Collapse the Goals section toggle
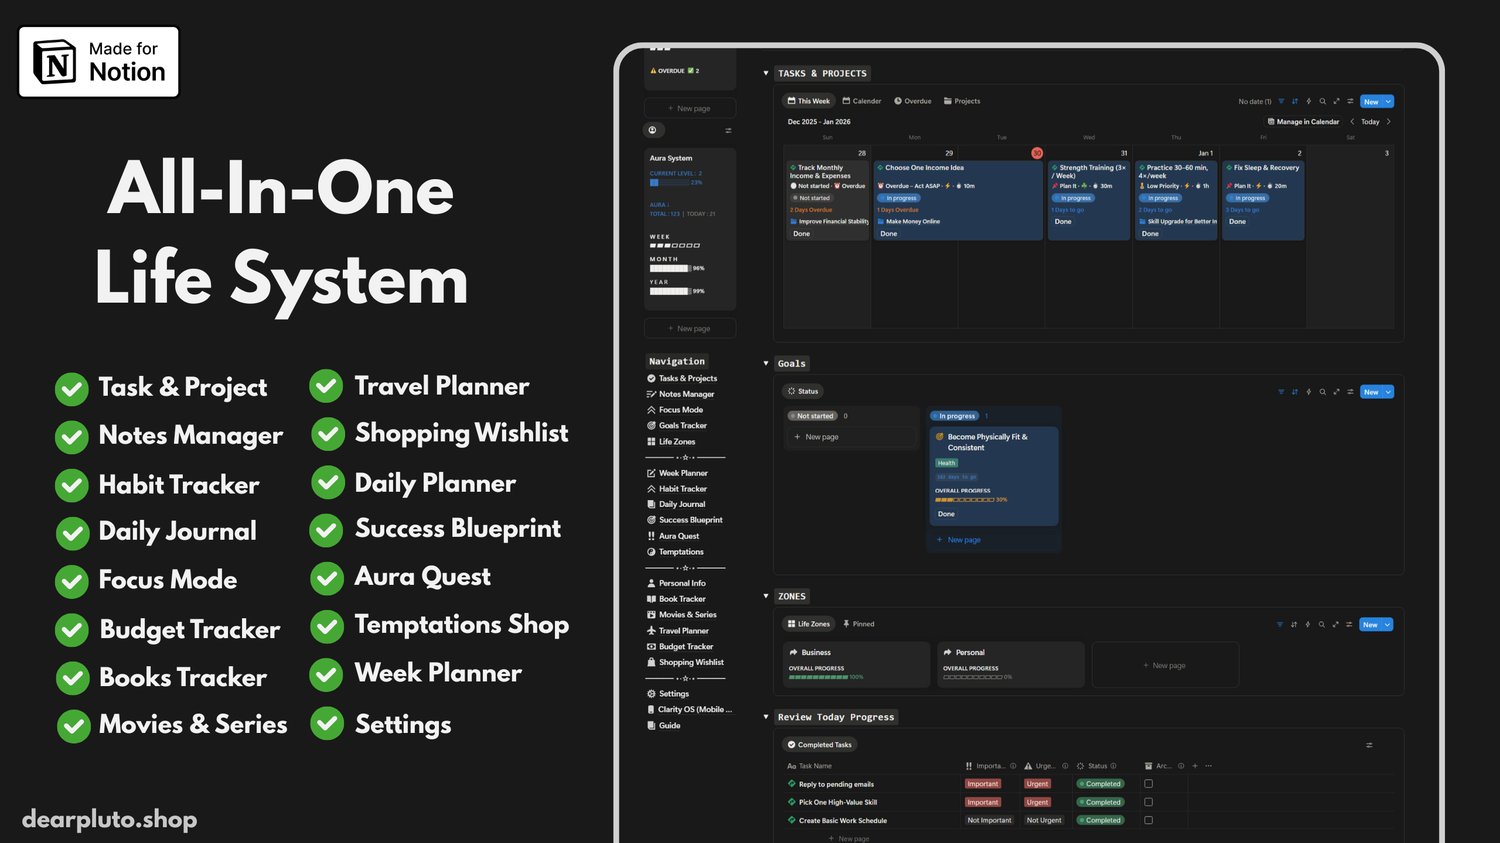The width and height of the screenshot is (1500, 843). tap(766, 363)
